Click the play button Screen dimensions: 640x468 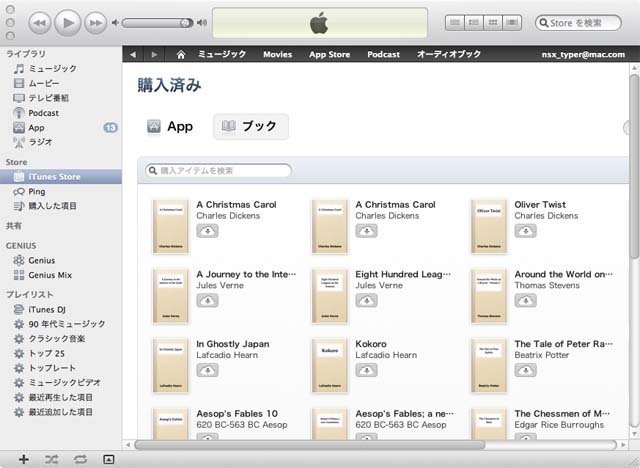pyautogui.click(x=68, y=23)
